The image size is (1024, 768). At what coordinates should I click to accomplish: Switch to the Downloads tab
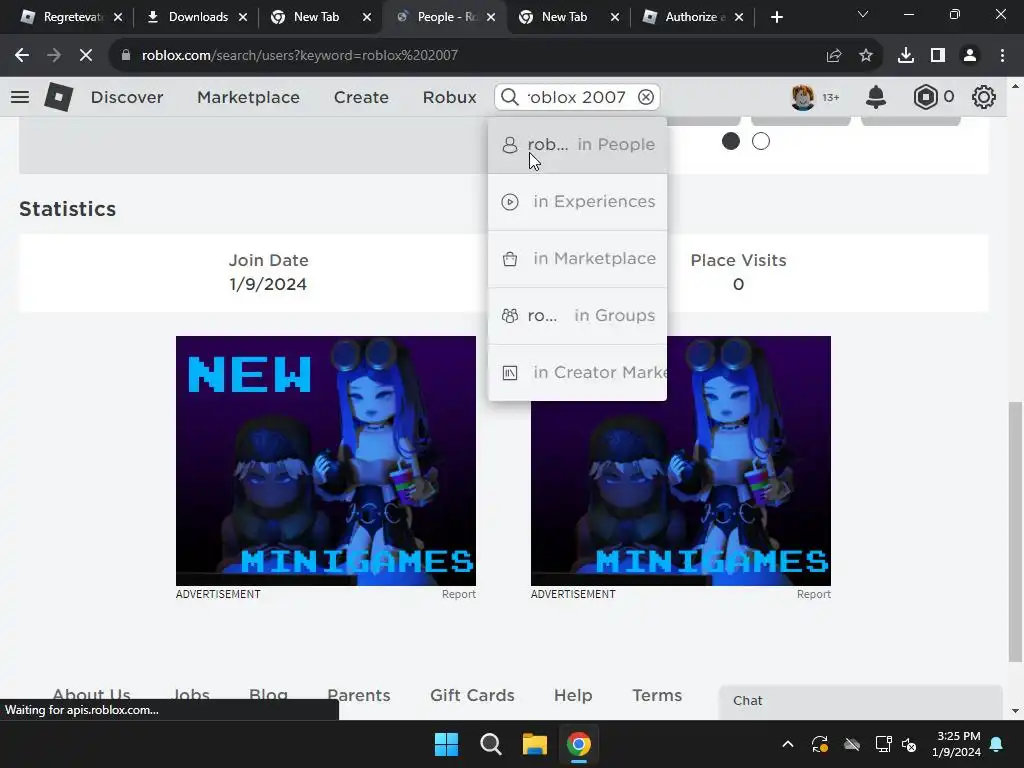[x=196, y=17]
